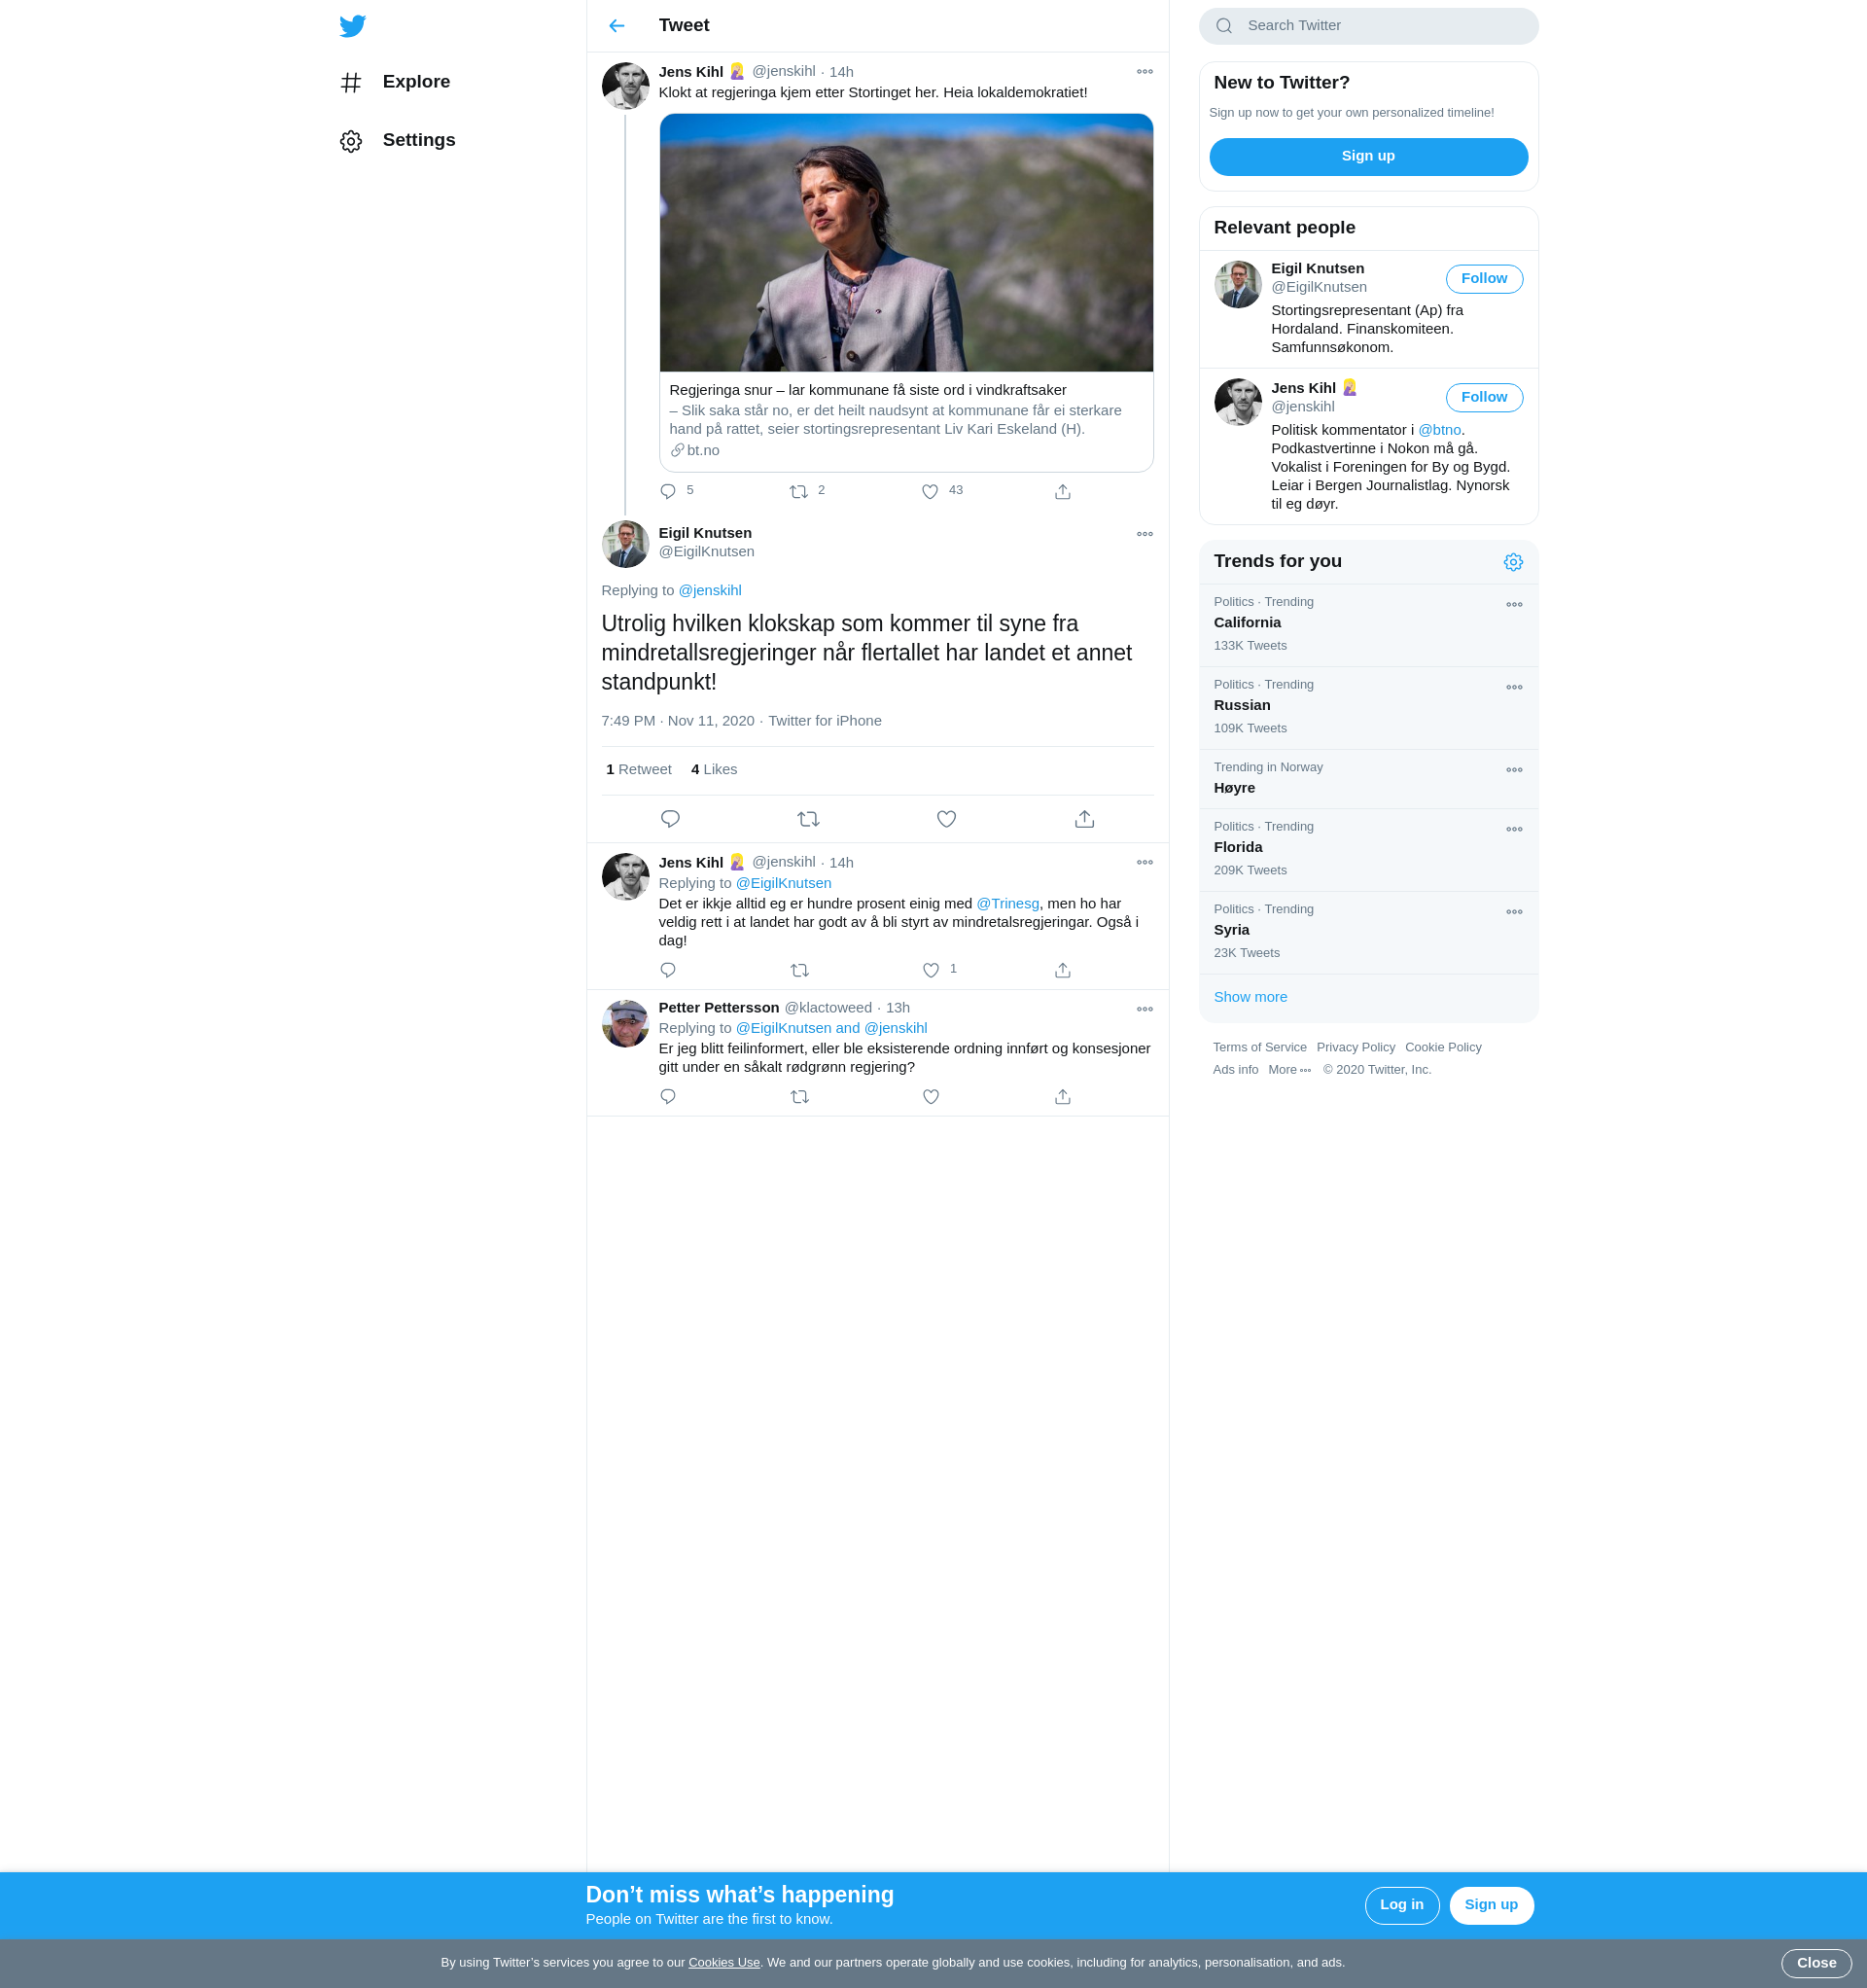
Task: Open more options on Eigil Knutsen's tweet
Action: point(1144,534)
